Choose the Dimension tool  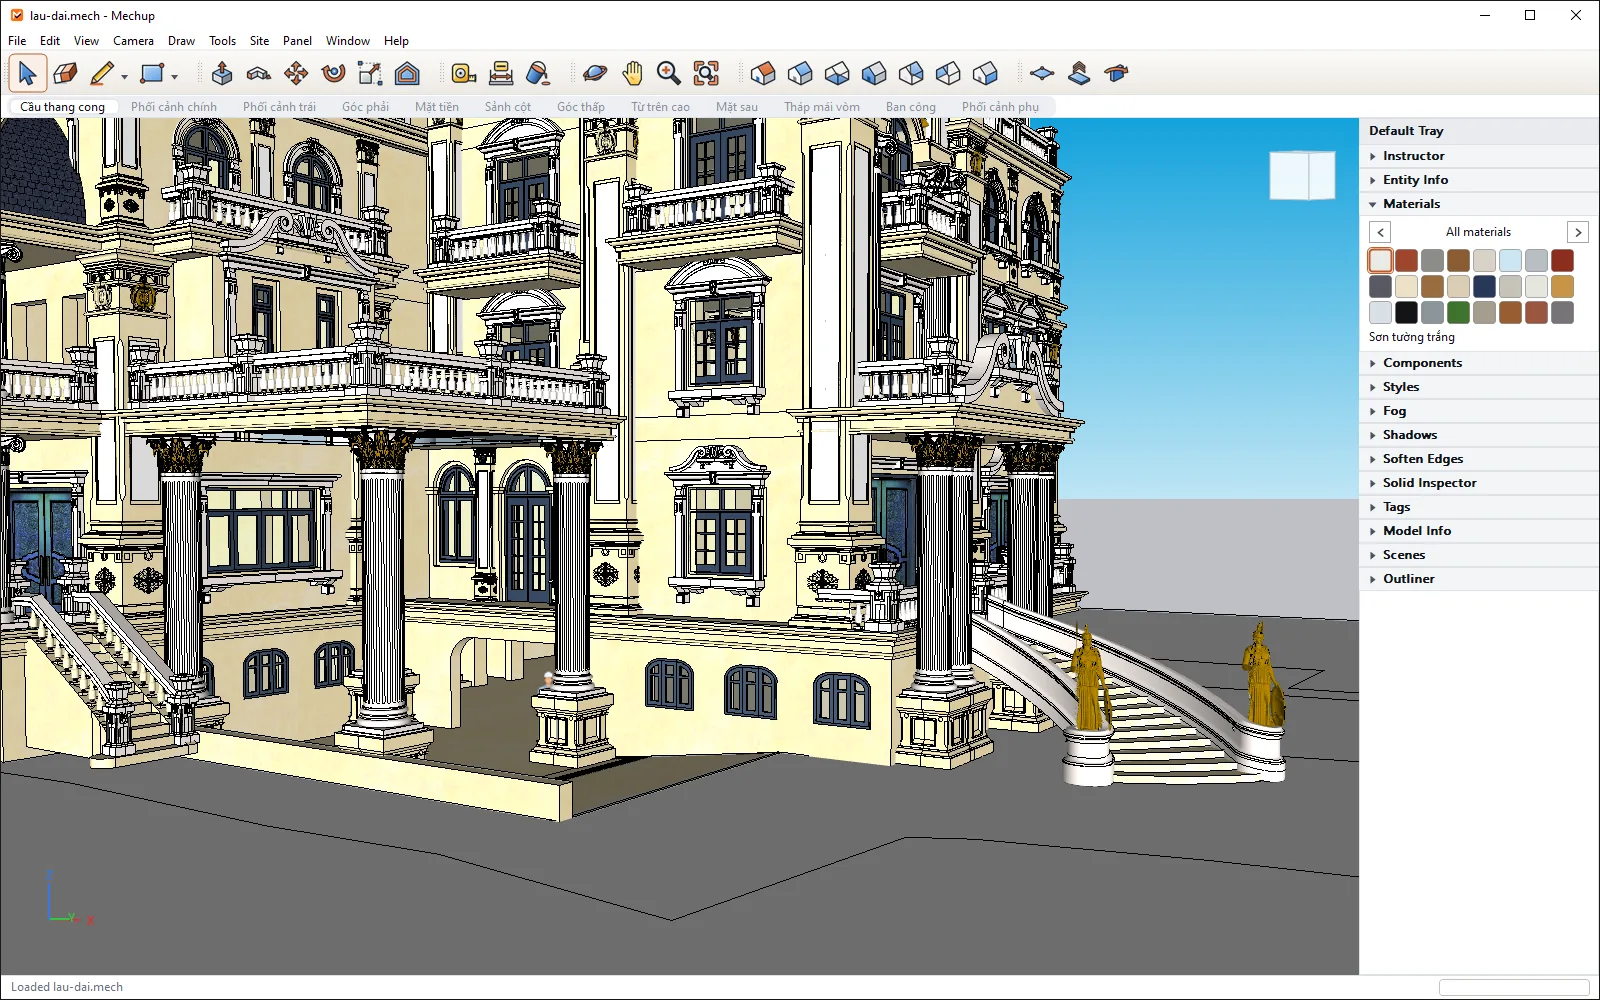pos(500,73)
